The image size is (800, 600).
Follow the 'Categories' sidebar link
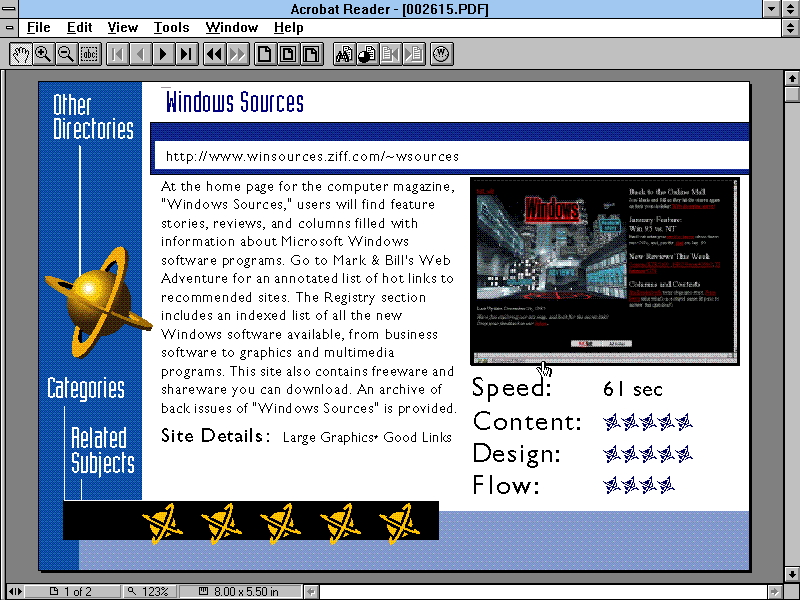(86, 389)
